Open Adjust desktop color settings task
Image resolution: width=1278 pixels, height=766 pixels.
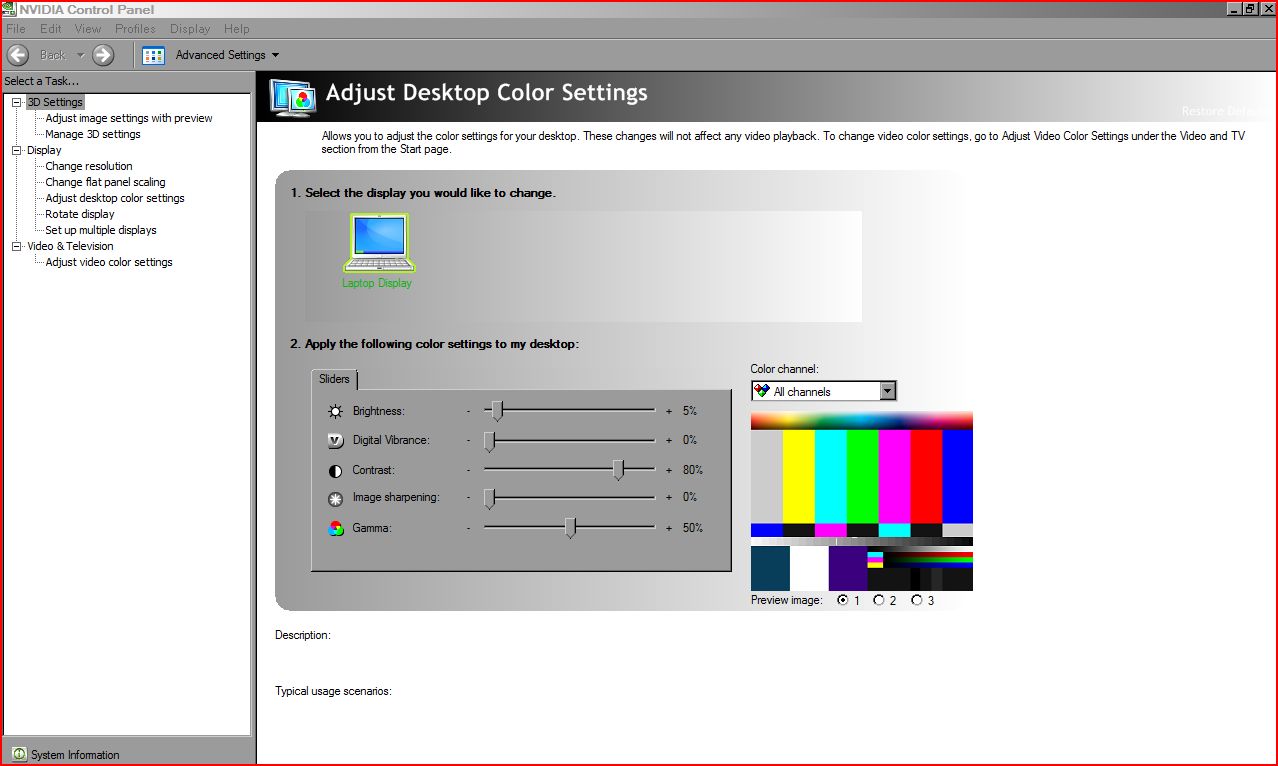[115, 198]
